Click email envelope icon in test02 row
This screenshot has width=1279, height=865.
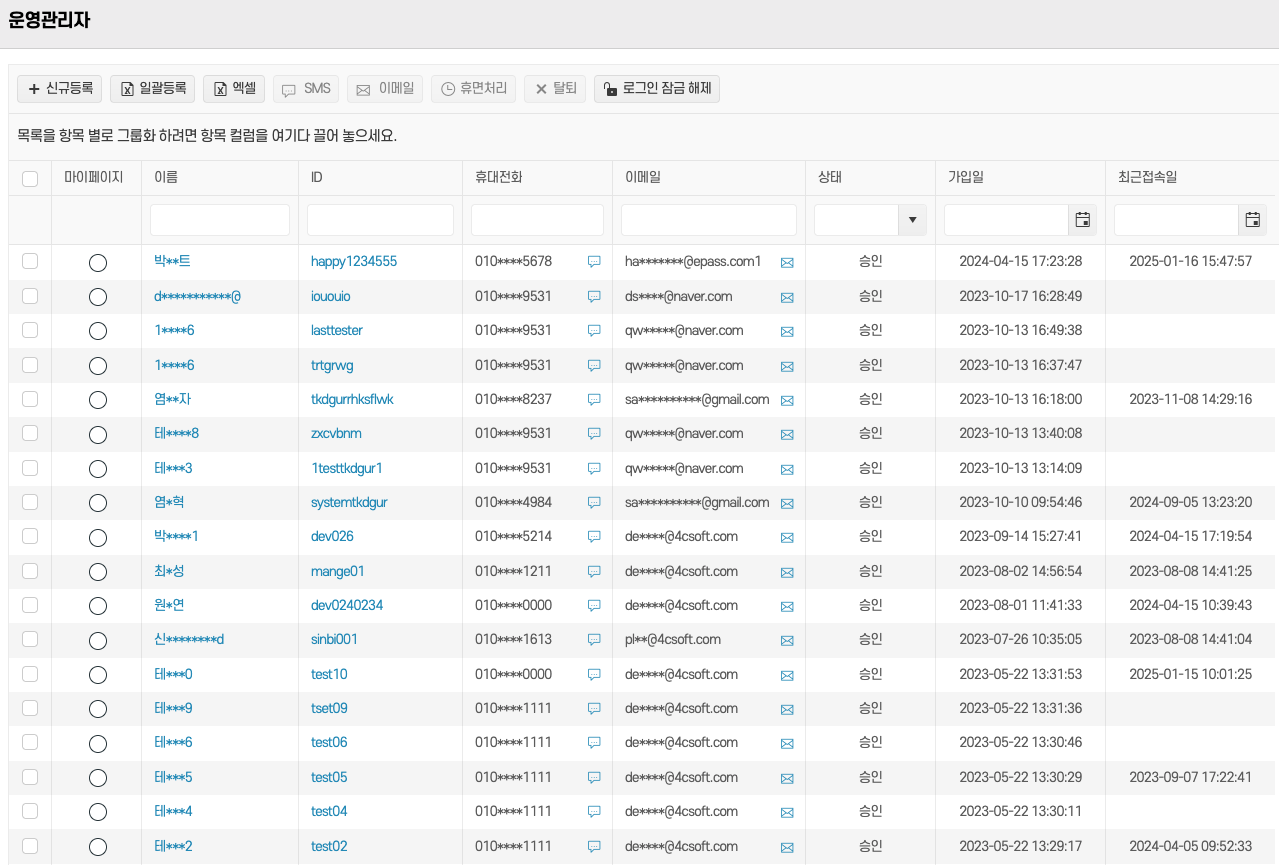tap(787, 847)
